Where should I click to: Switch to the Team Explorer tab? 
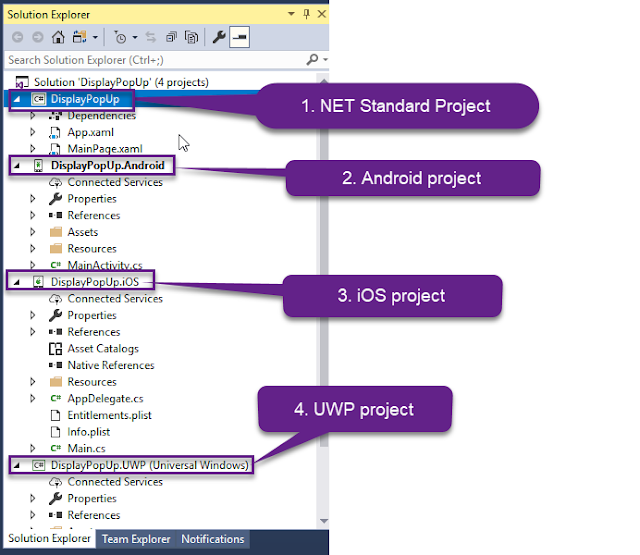136,539
